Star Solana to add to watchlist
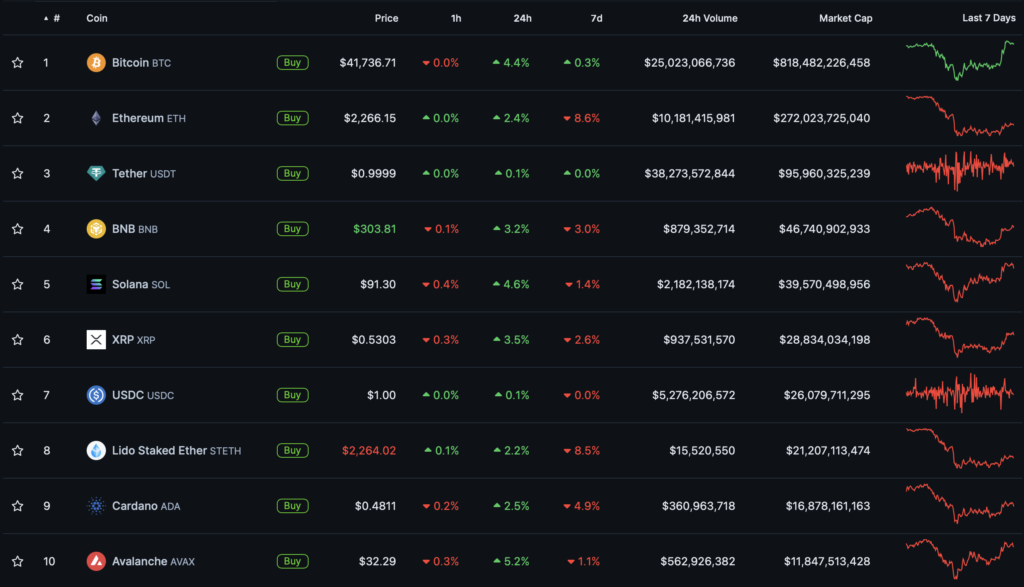Image resolution: width=1024 pixels, height=587 pixels. (17, 284)
